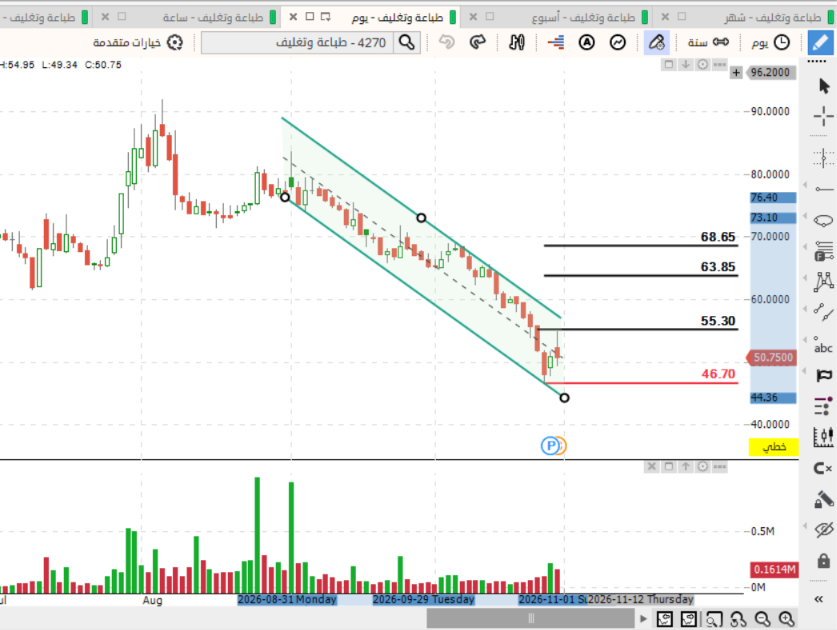Select the ellipse shape tool
This screenshot has width=837, height=630.
click(x=824, y=220)
